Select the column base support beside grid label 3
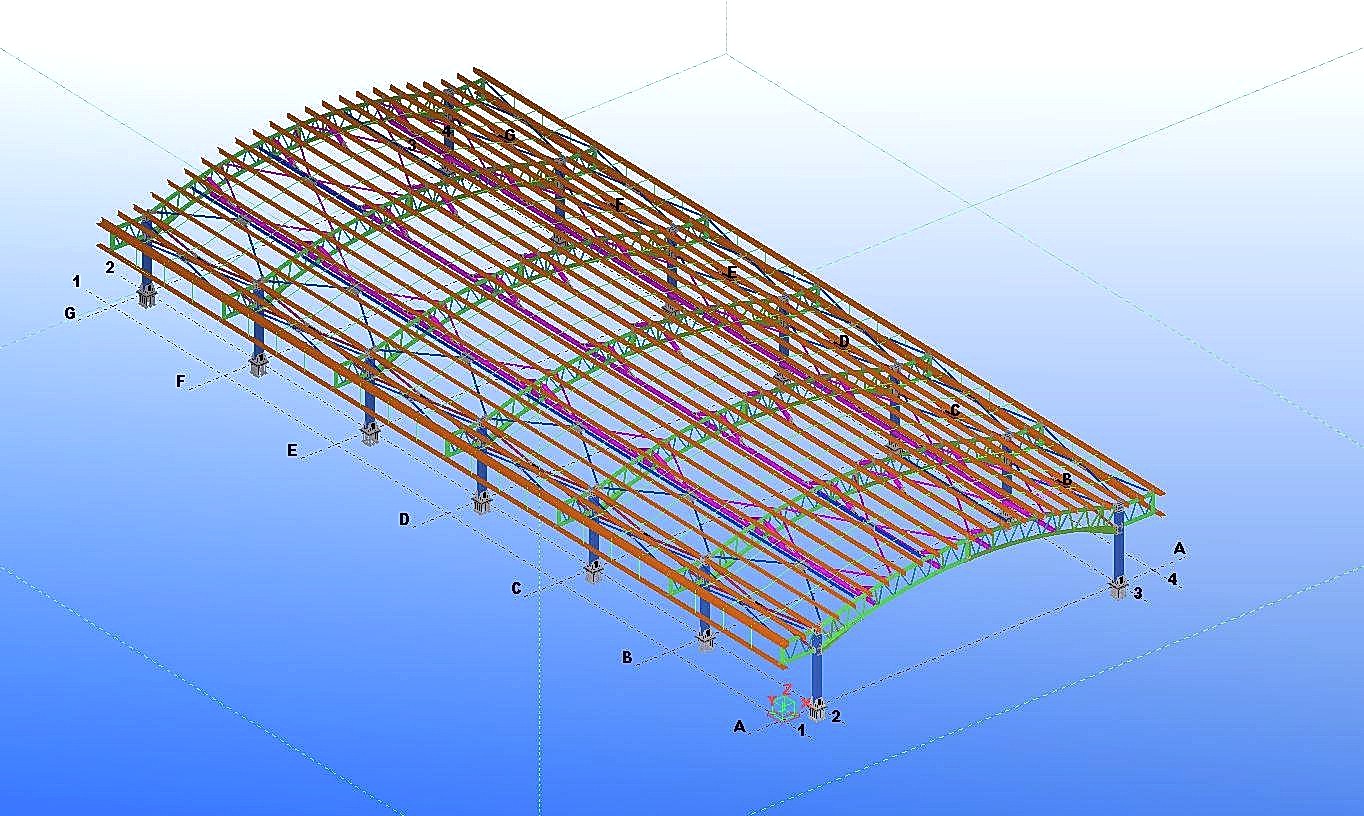The width and height of the screenshot is (1364, 816). pos(1117,588)
